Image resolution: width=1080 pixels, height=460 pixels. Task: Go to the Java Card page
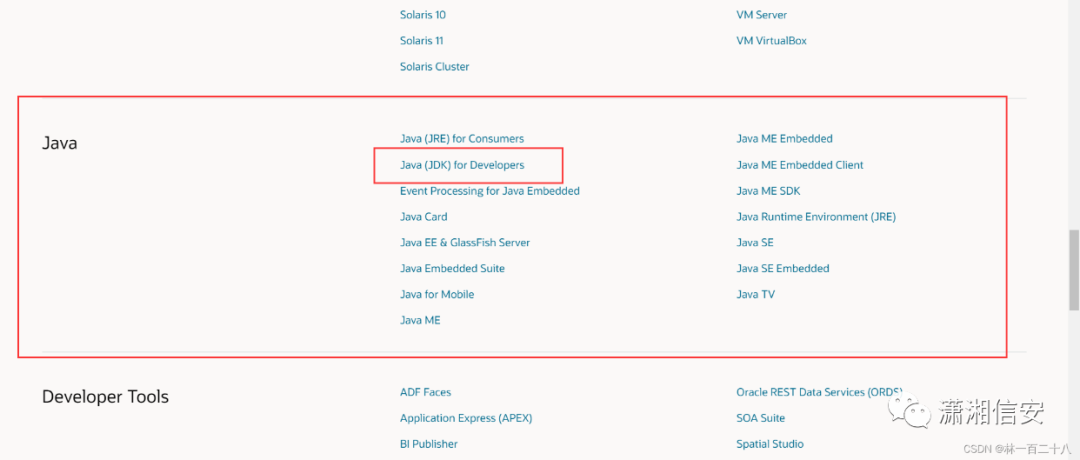(x=424, y=217)
